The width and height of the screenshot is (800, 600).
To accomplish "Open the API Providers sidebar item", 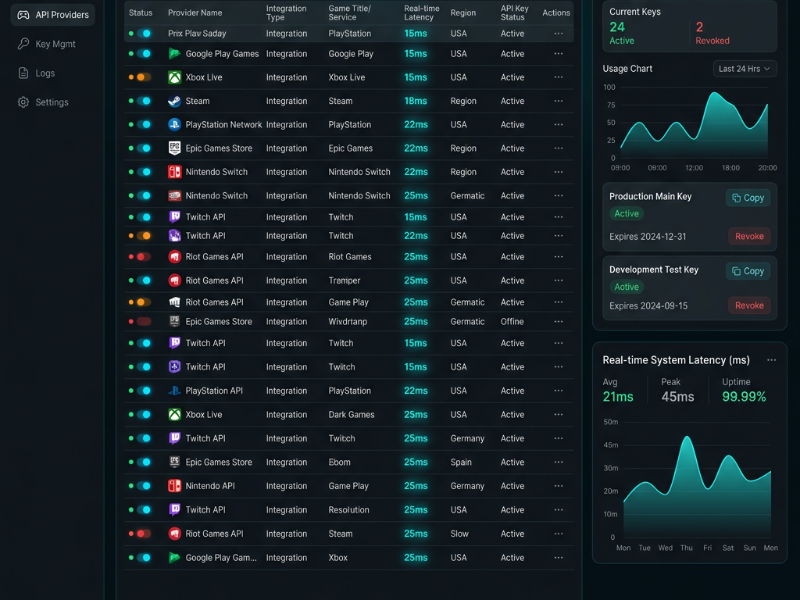I will [53, 15].
